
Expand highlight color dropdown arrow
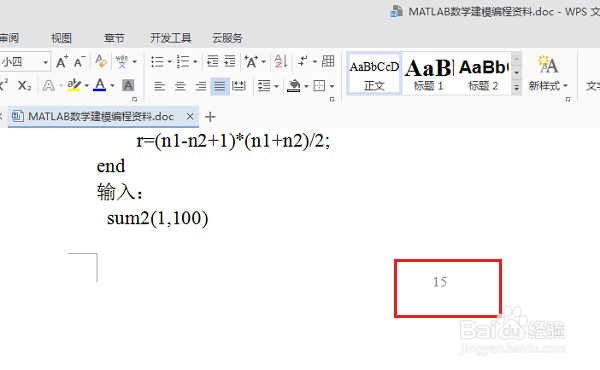pyautogui.click(x=86, y=86)
